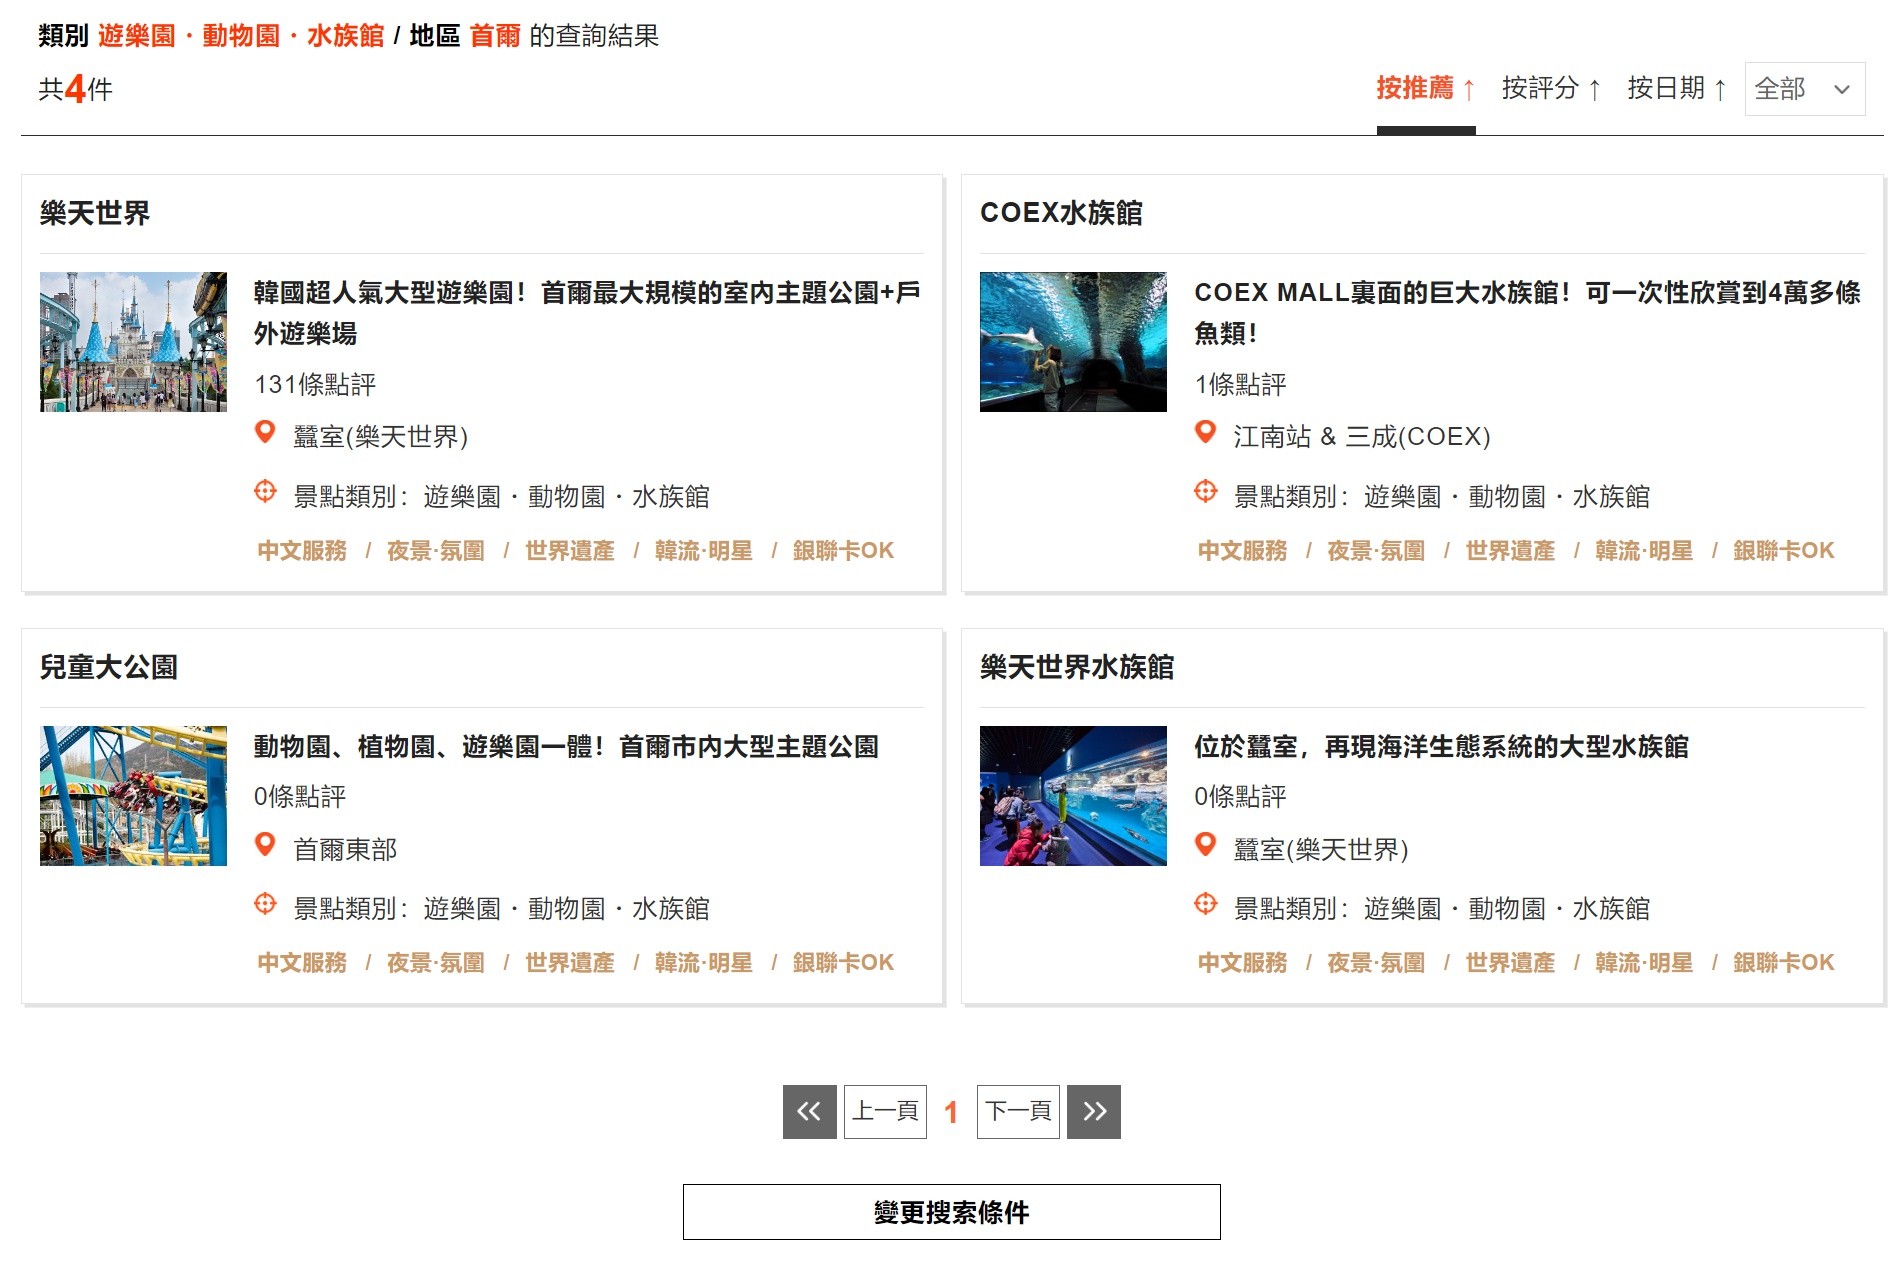Click the location pin icon beside 江南站 & 三成(COEX)
Viewport: 1898px width, 1268px height.
(x=1206, y=433)
